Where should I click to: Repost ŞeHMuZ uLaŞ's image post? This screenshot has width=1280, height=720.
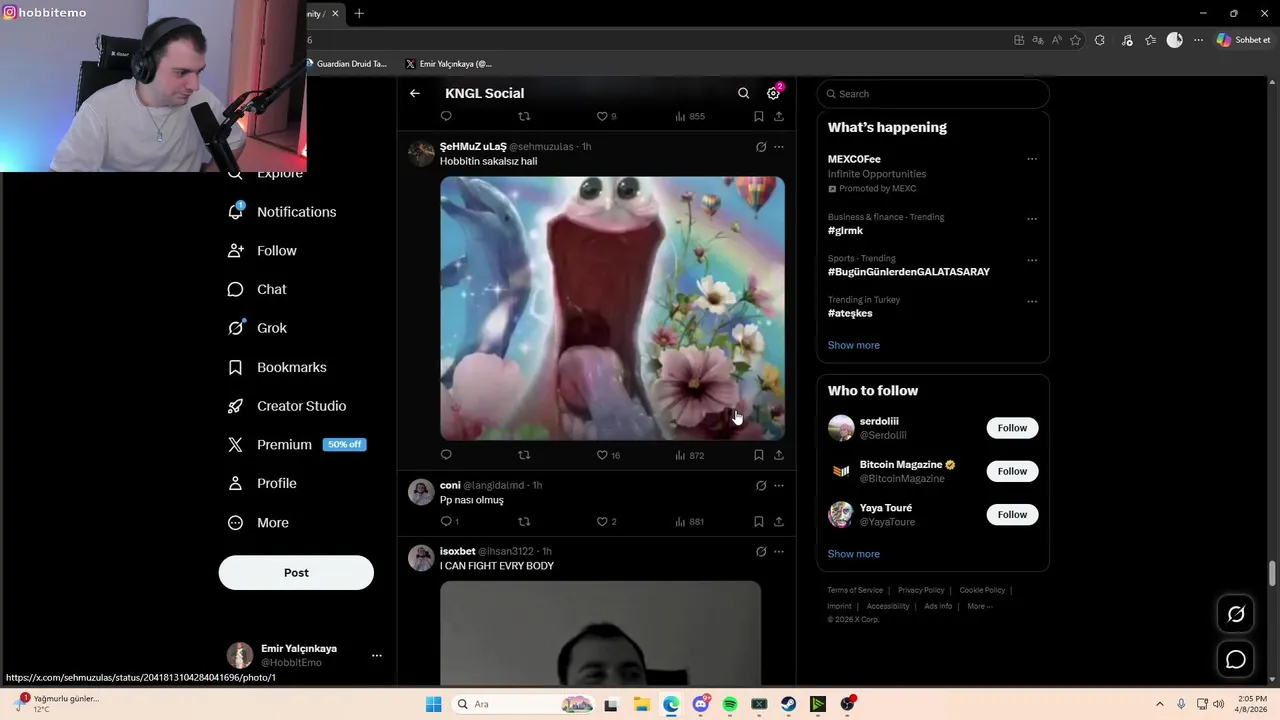coord(524,455)
